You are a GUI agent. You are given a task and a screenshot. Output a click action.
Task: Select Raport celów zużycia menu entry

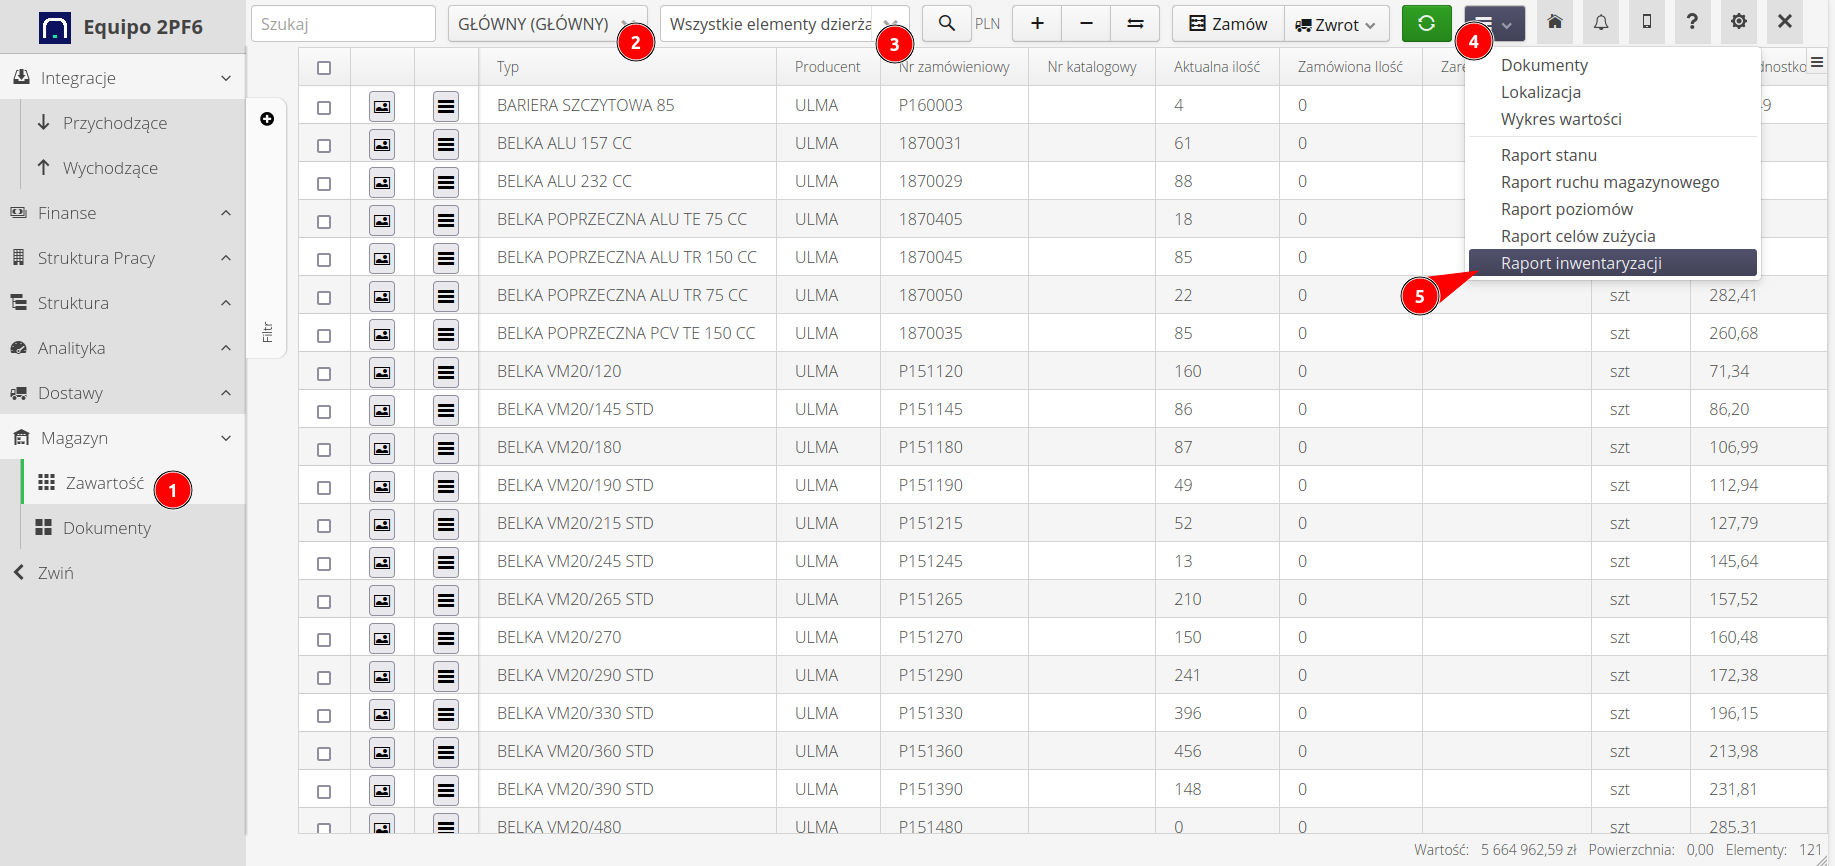[x=1612, y=236]
